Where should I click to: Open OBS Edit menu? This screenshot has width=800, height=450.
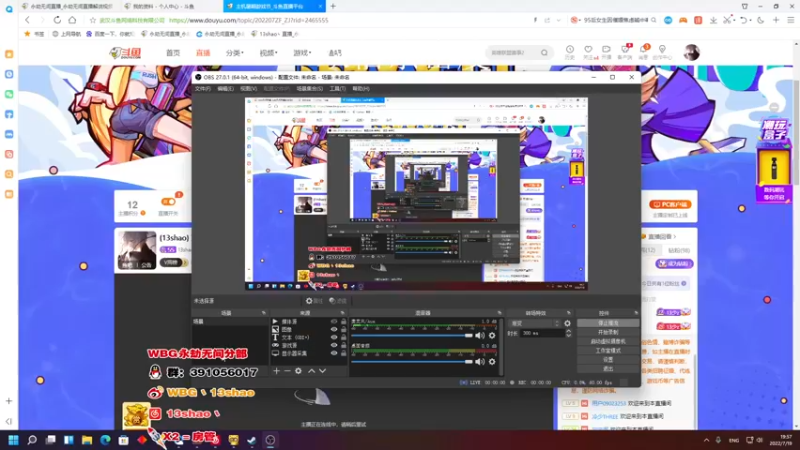click(x=225, y=89)
